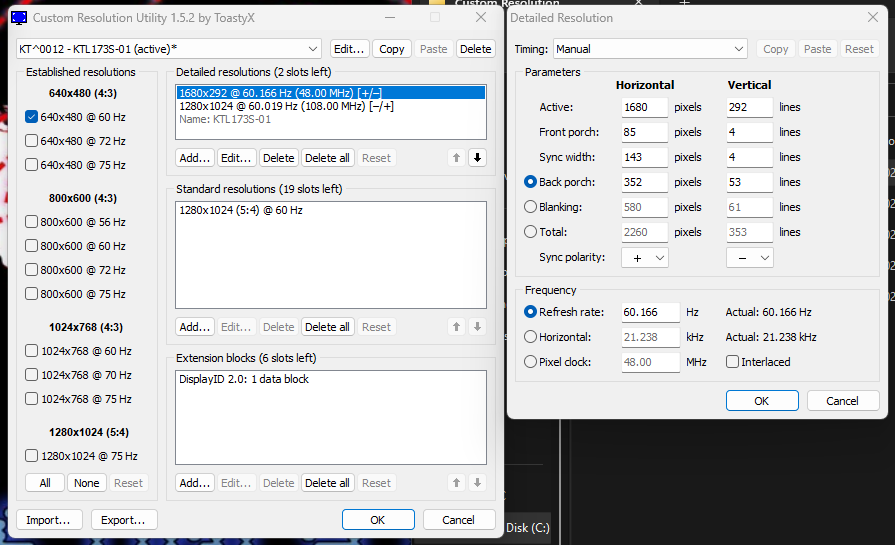Screen dimensions: 895x545
Task: Expand the Timing dropdown
Action: click(x=651, y=49)
